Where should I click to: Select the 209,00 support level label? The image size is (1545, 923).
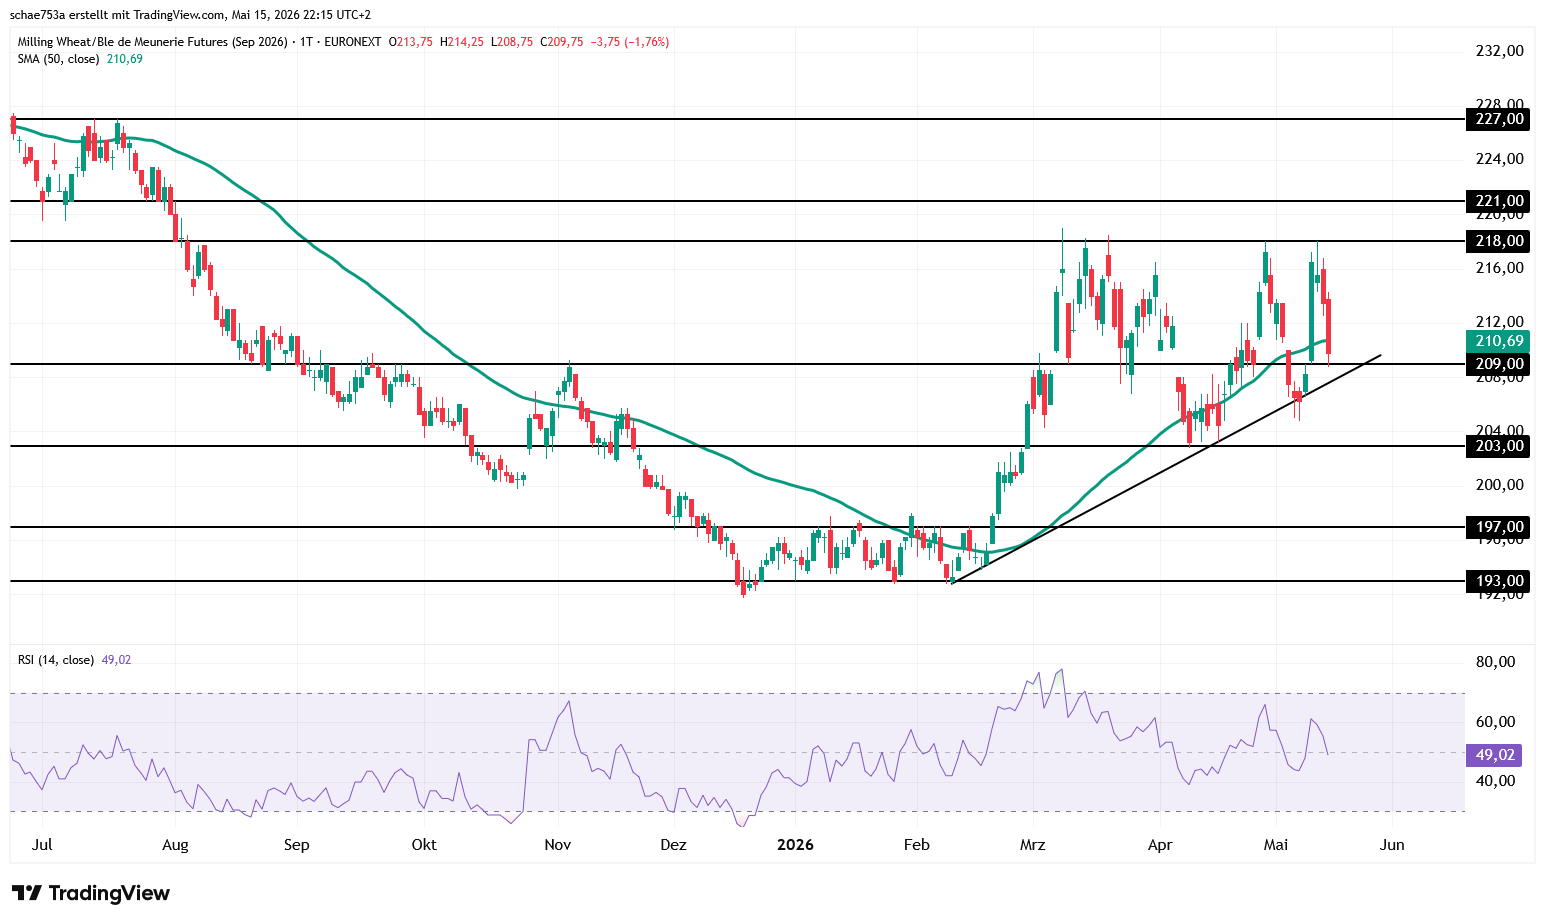tap(1497, 364)
